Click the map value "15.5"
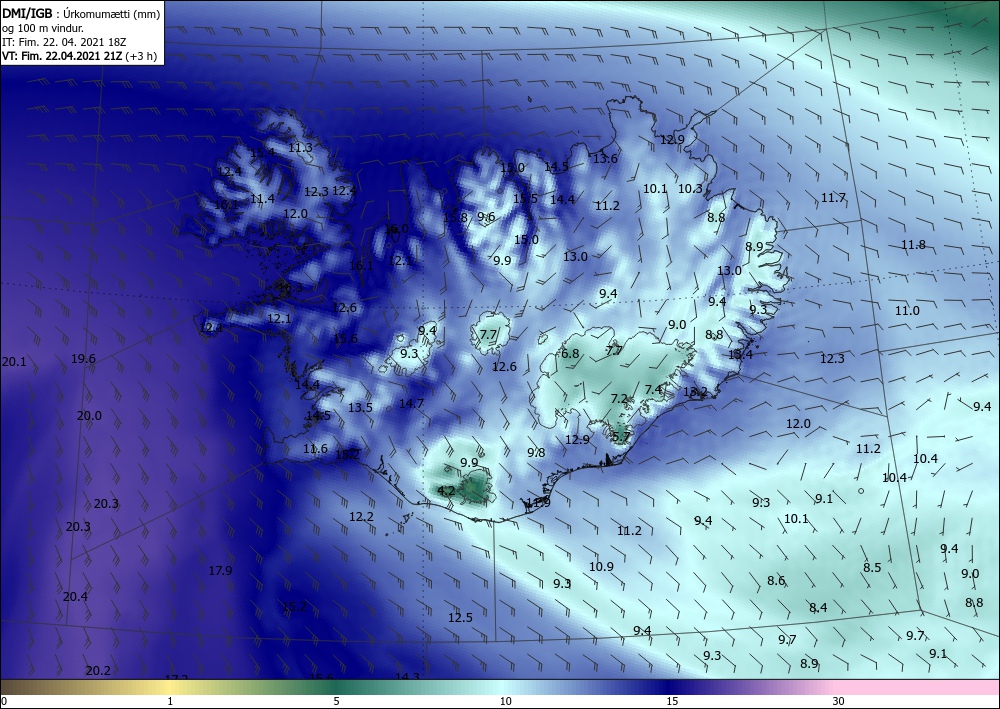Screen dimensions: 1000x709 coord(526,198)
